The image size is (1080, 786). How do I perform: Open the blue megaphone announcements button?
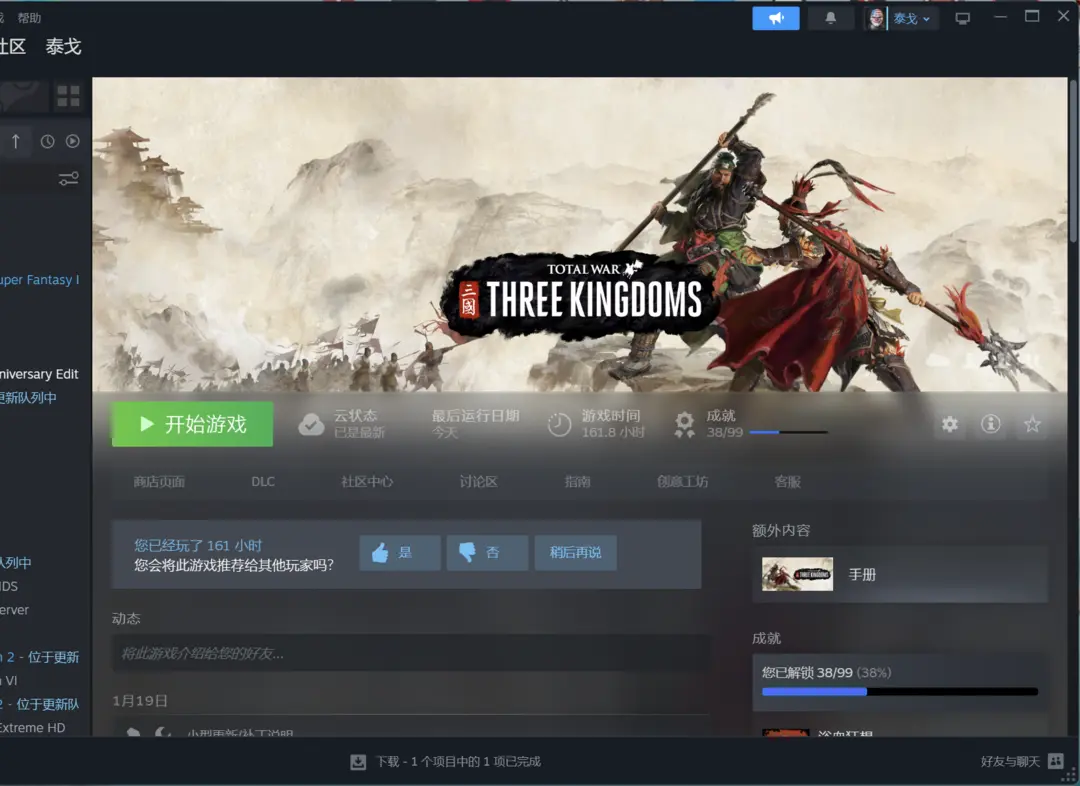[776, 19]
